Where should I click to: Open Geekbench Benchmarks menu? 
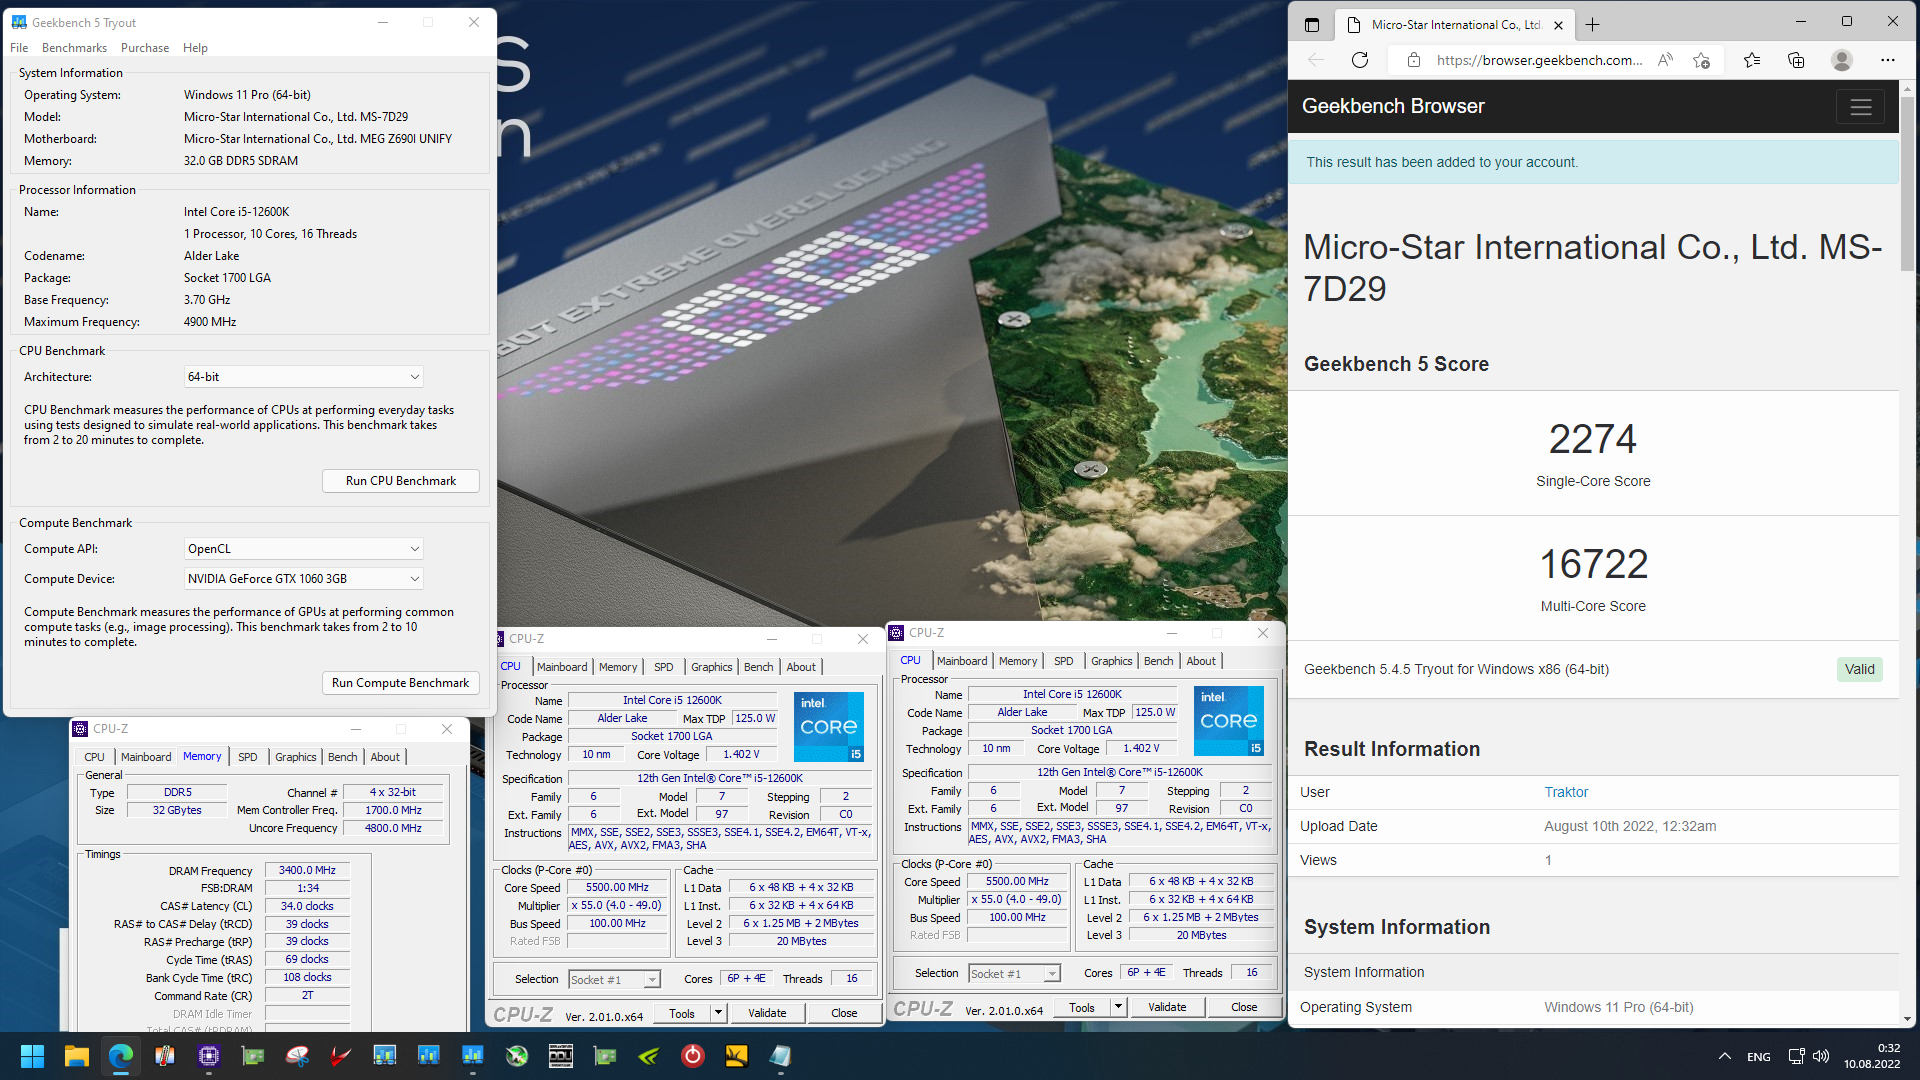[74, 48]
